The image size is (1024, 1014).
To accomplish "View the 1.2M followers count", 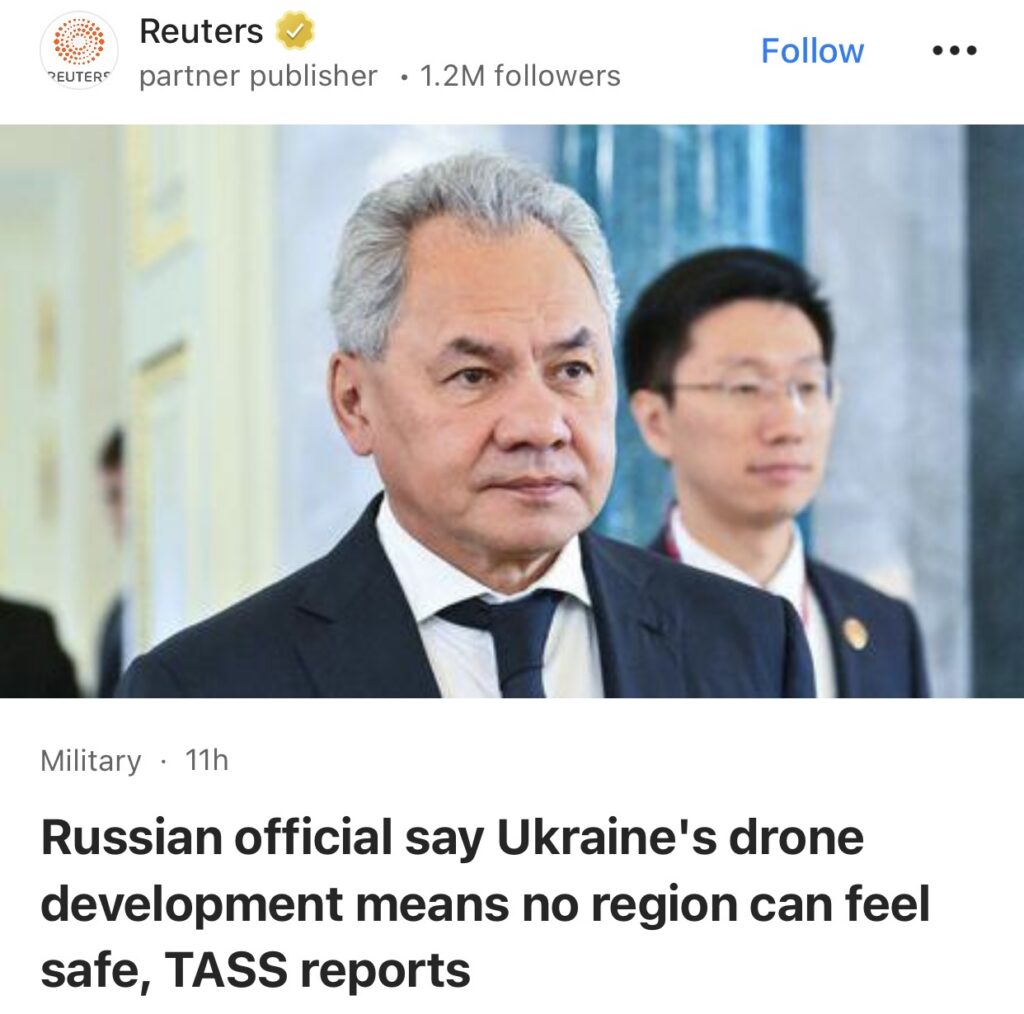I will [x=520, y=76].
